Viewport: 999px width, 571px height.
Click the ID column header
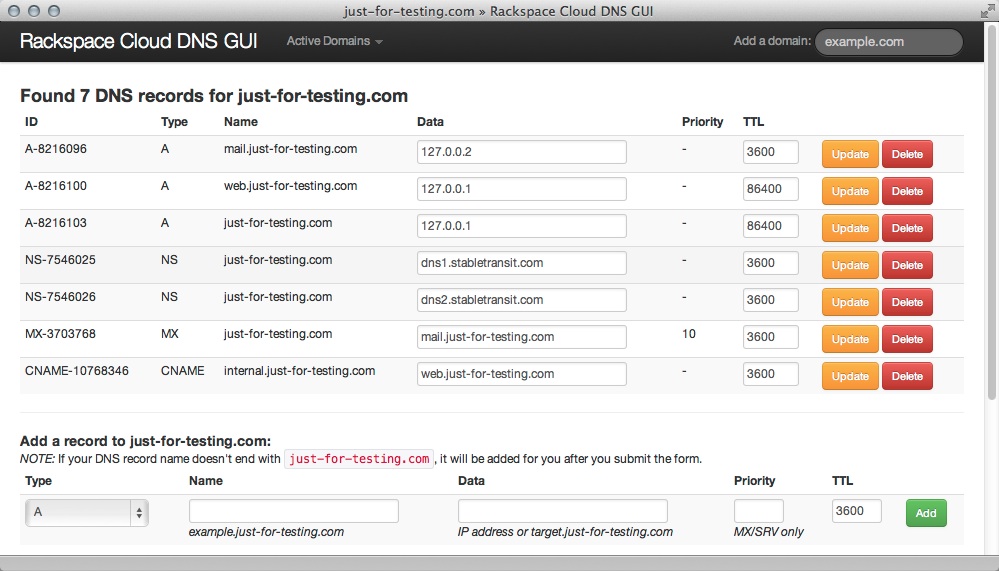(x=31, y=122)
